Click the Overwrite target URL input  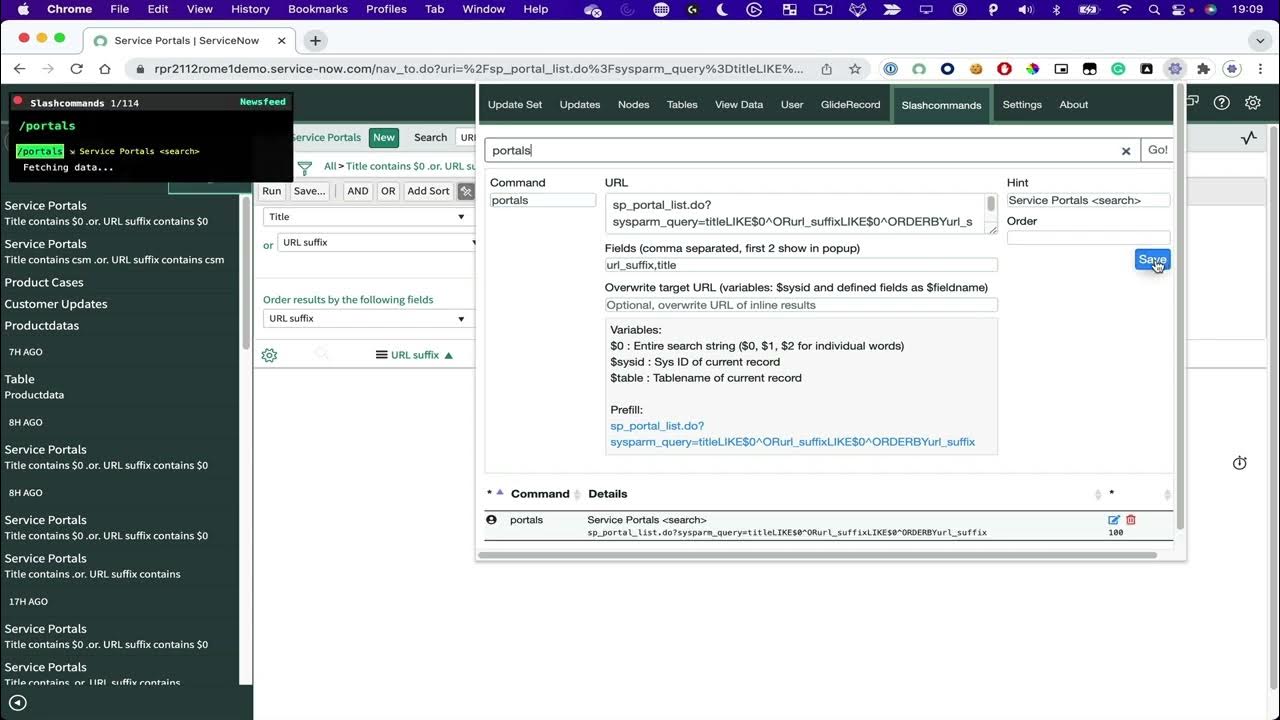[801, 305]
